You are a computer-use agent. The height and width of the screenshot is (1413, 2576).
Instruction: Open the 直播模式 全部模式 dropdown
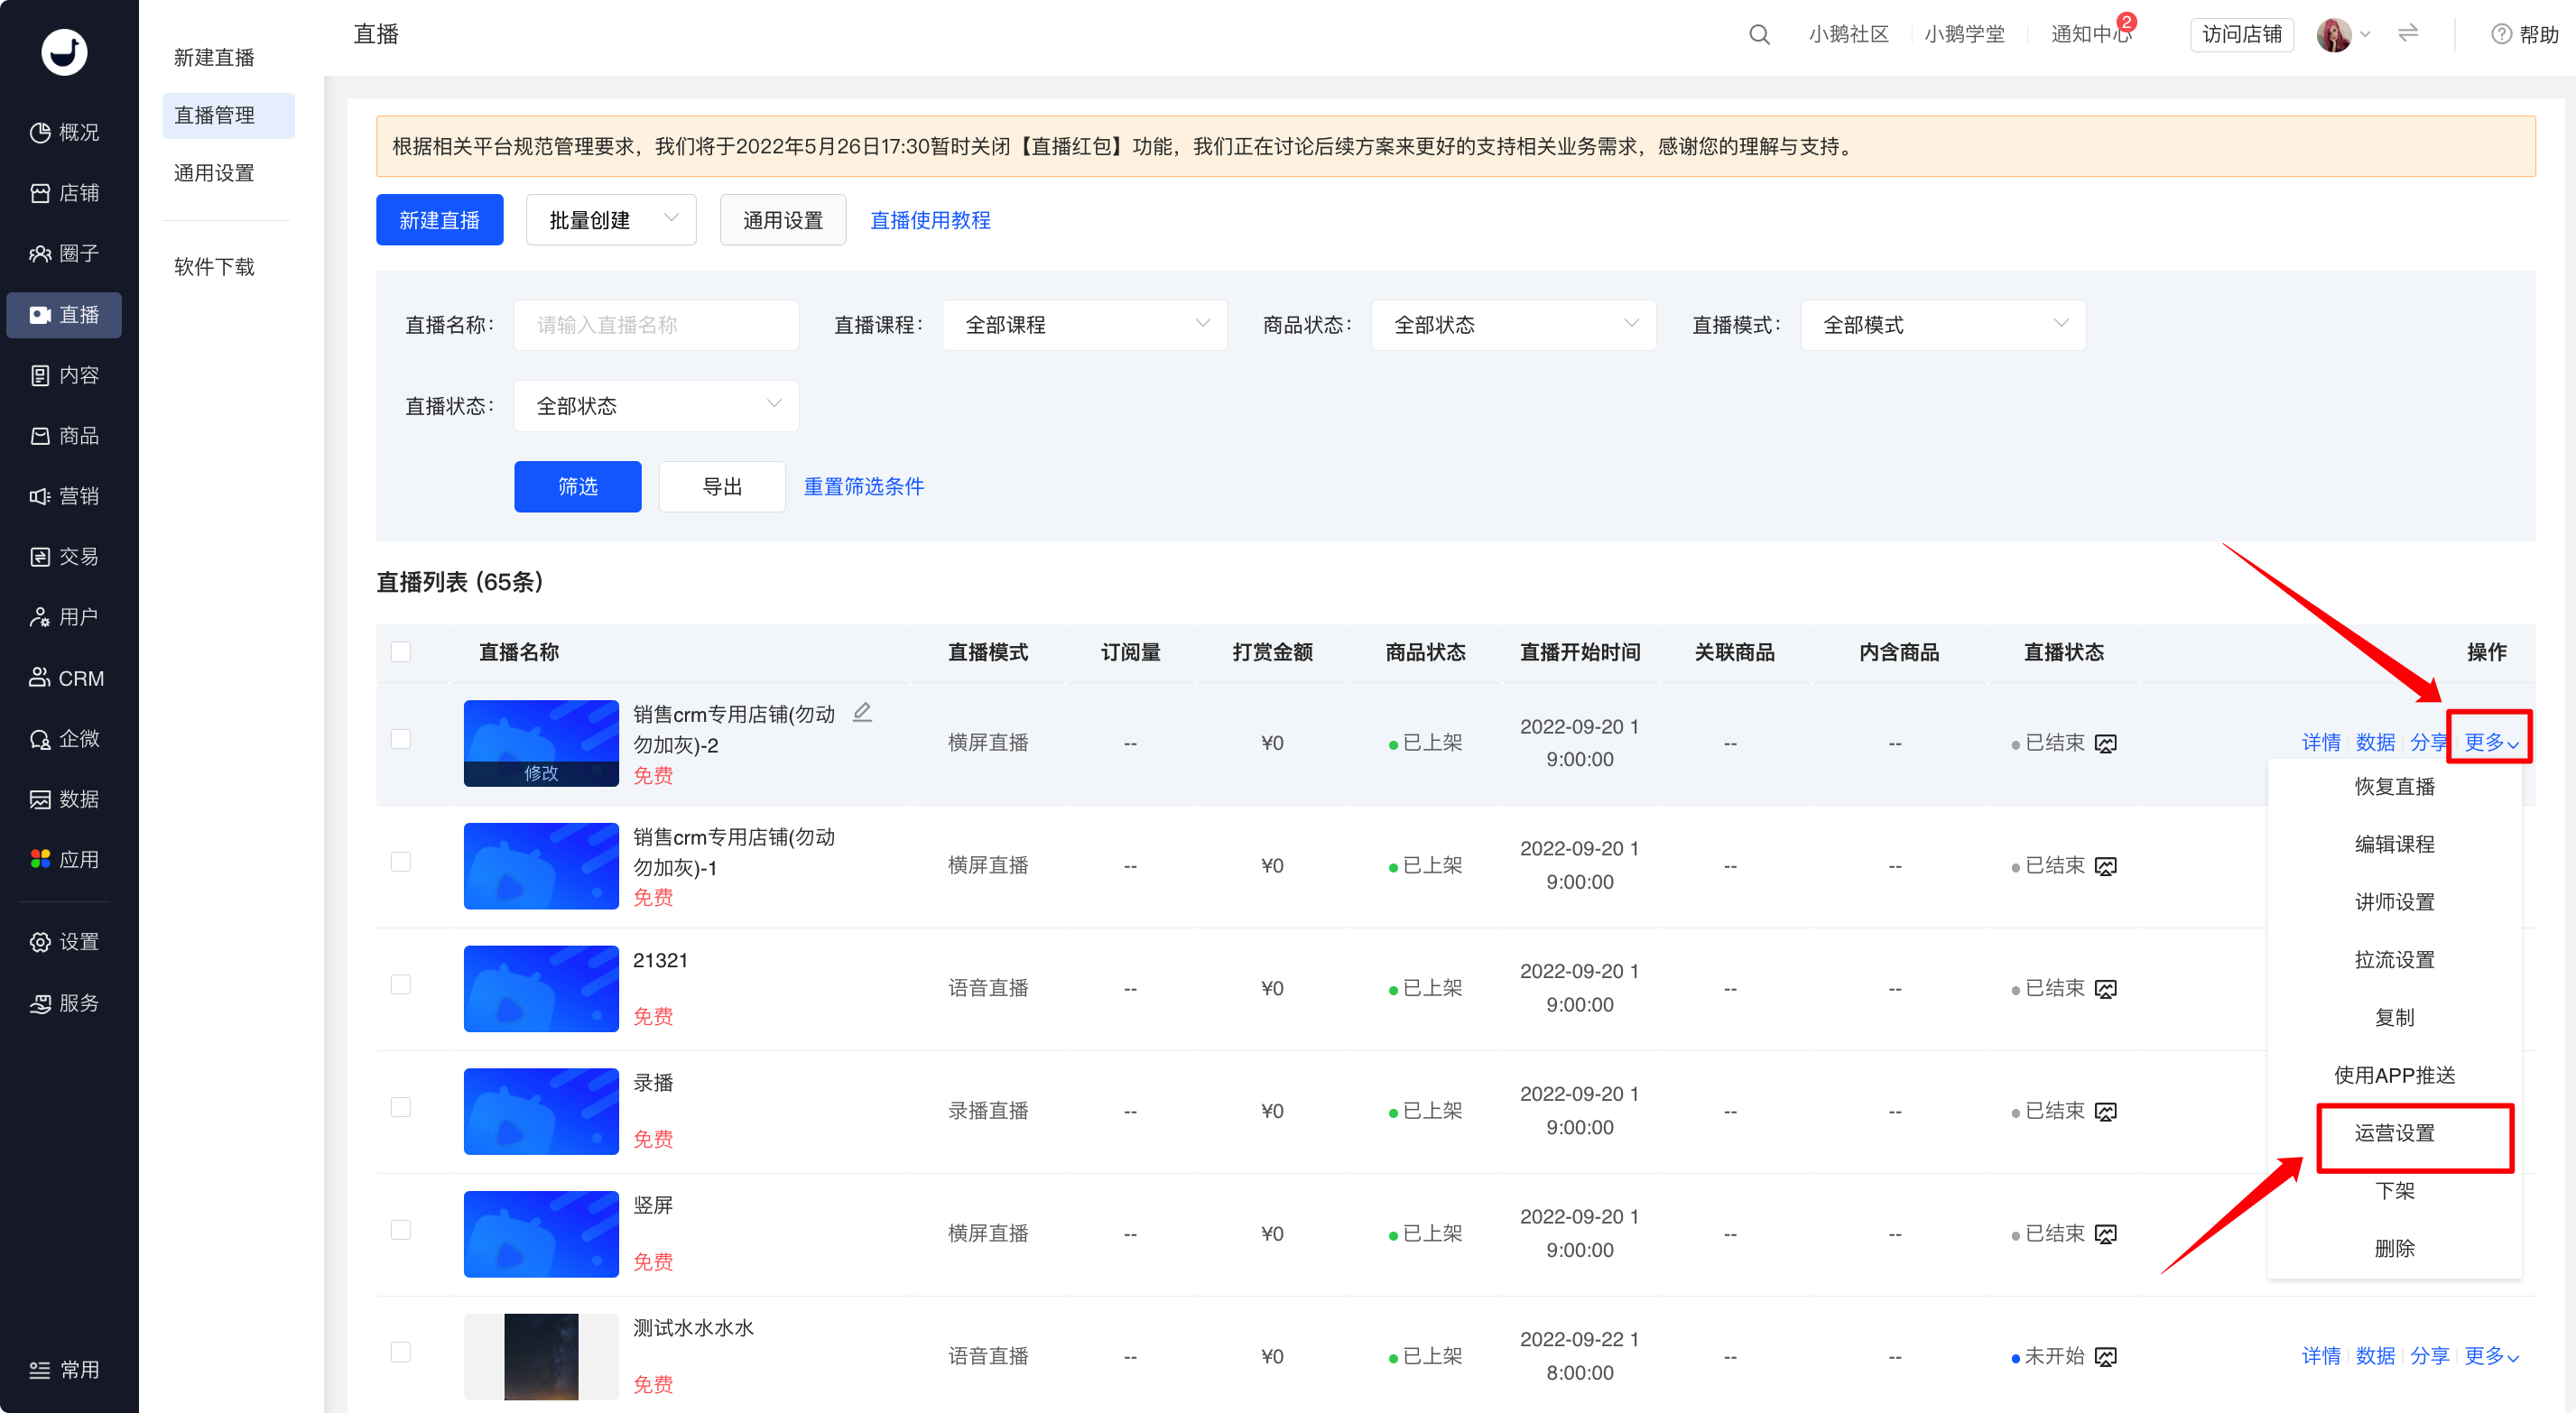coord(1942,325)
